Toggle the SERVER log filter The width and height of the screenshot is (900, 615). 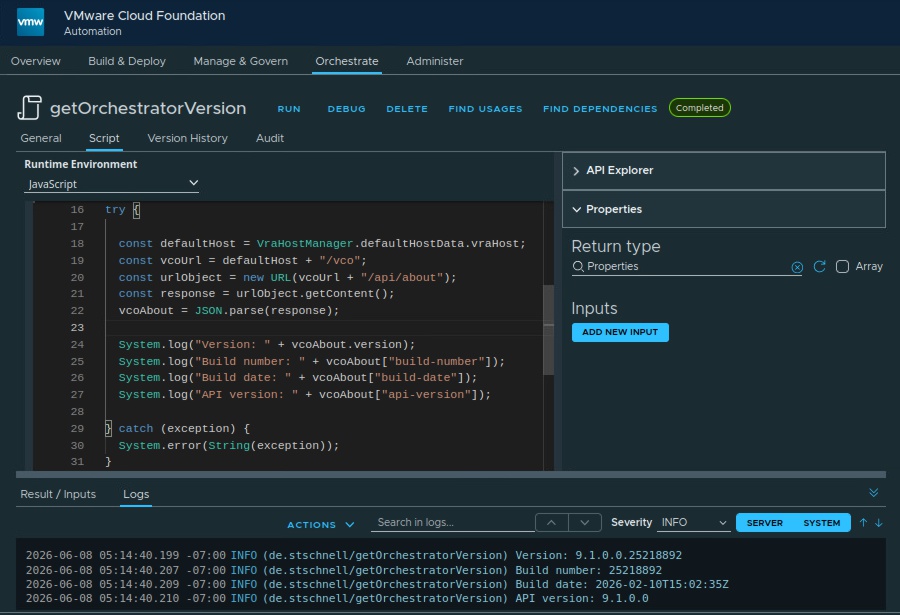765,523
